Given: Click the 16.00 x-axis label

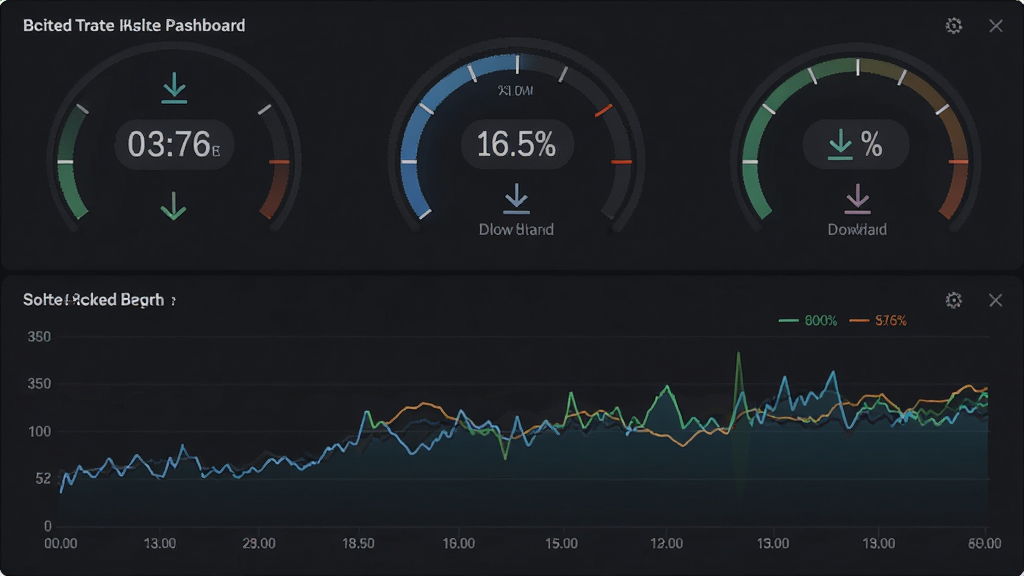Looking at the screenshot, I should click(x=458, y=543).
